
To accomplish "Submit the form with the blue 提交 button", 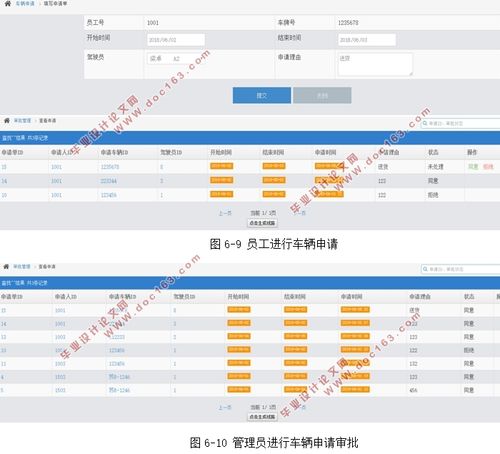I will [262, 96].
